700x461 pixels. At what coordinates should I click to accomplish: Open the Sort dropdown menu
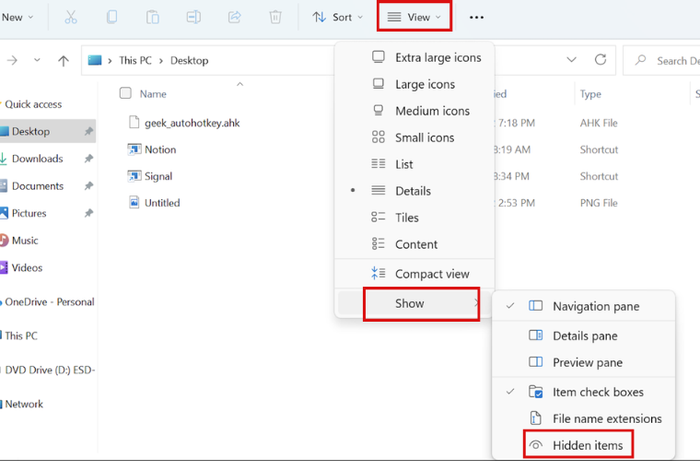[336, 17]
